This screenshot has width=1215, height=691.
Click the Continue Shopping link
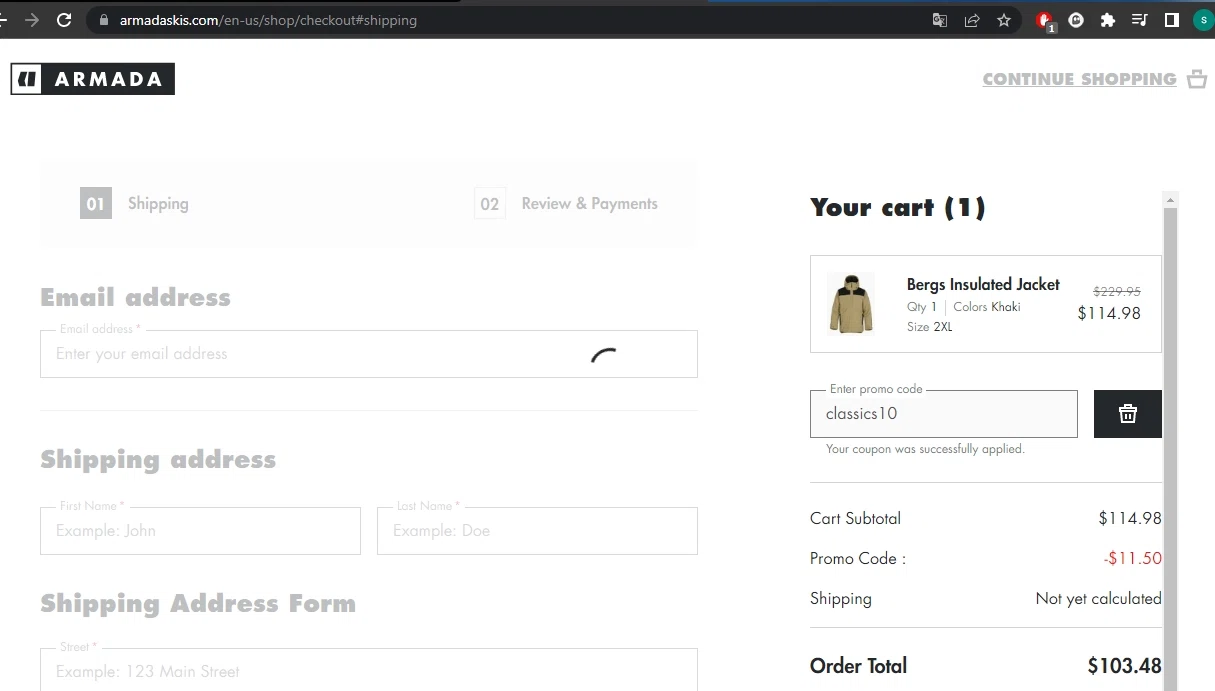tap(1079, 79)
